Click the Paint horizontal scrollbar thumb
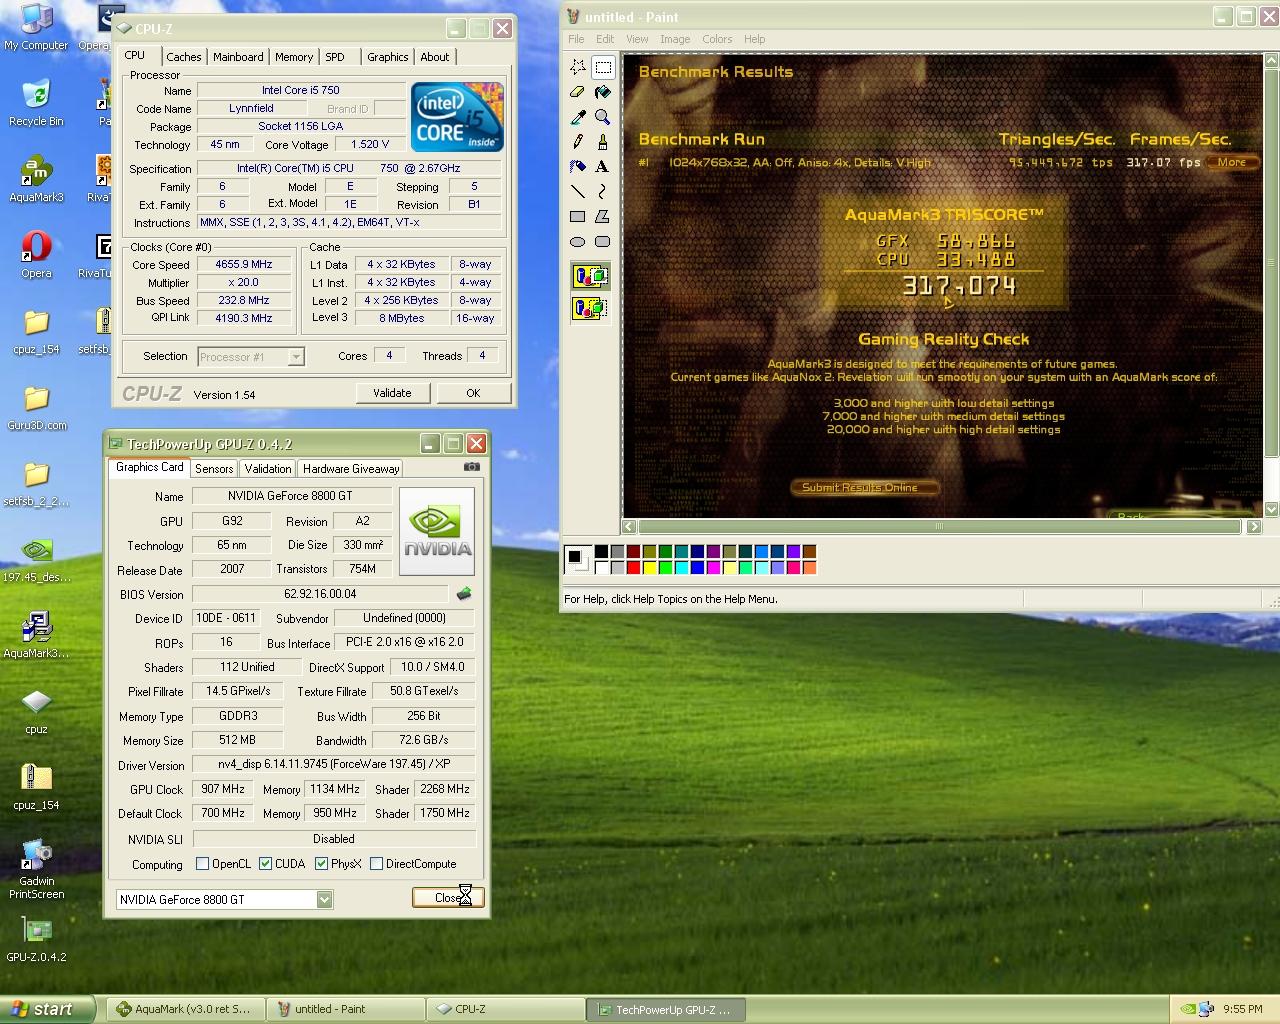Screen dimensions: 1280x1024 click(938, 526)
